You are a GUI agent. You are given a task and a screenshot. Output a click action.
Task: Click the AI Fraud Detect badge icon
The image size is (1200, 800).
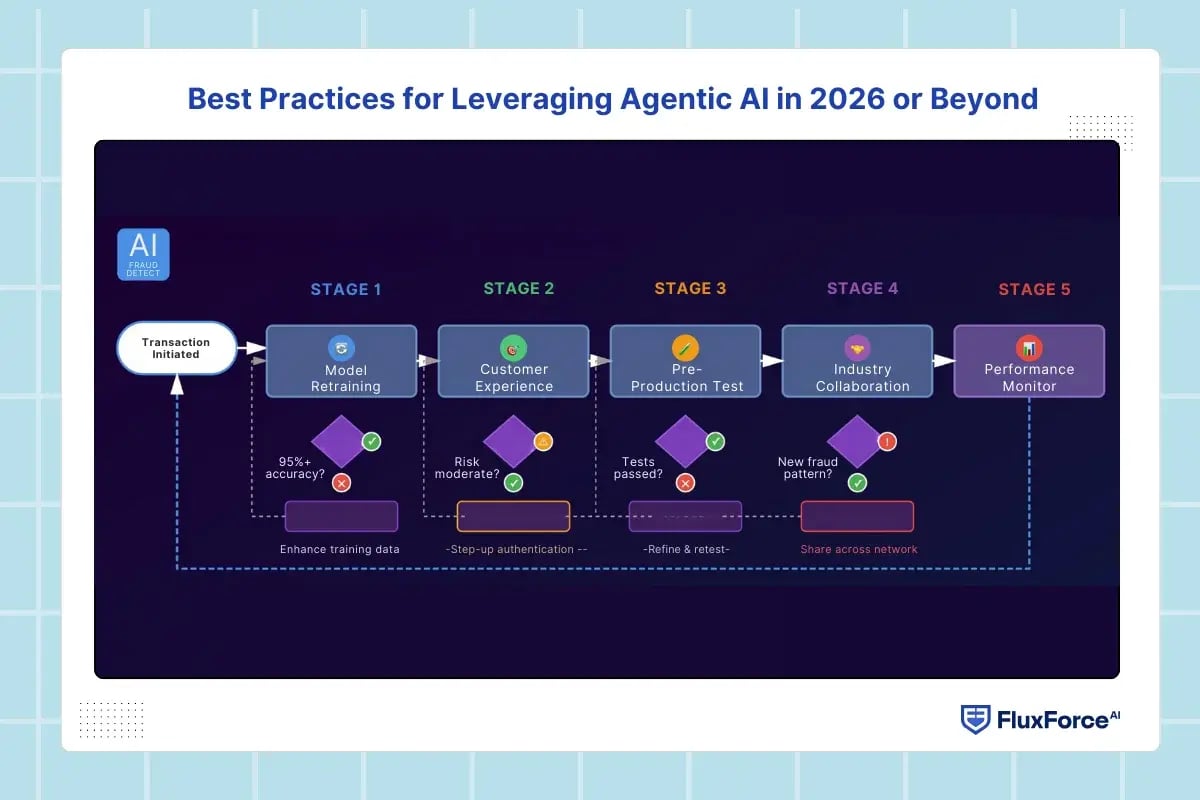pos(142,254)
